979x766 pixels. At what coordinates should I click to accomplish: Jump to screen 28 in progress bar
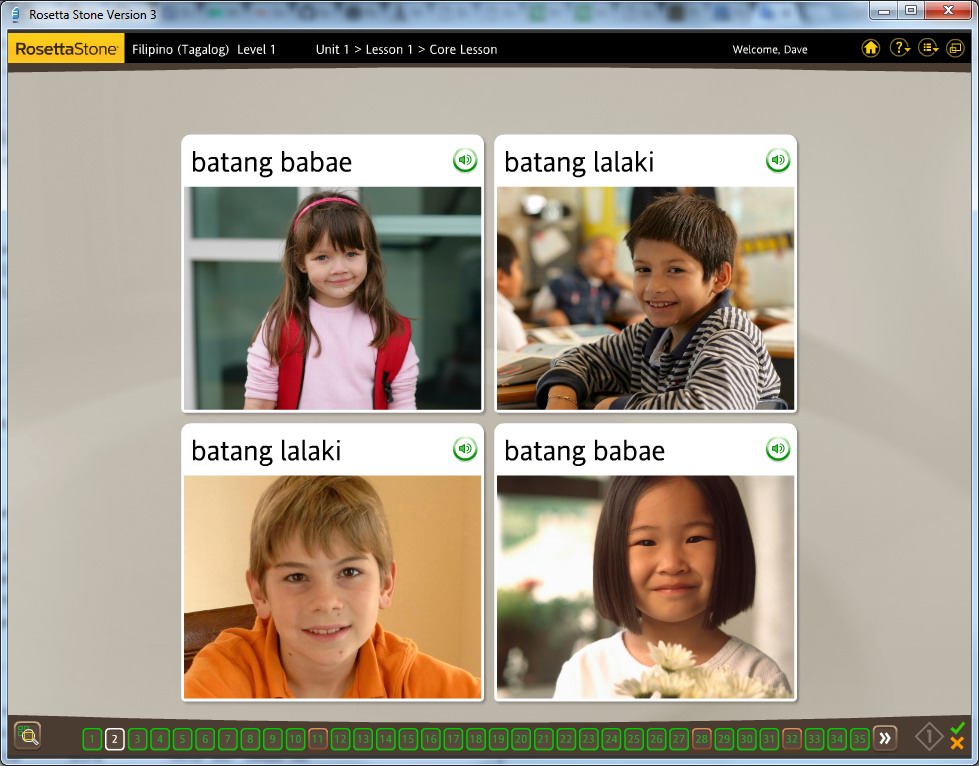pyautogui.click(x=702, y=739)
